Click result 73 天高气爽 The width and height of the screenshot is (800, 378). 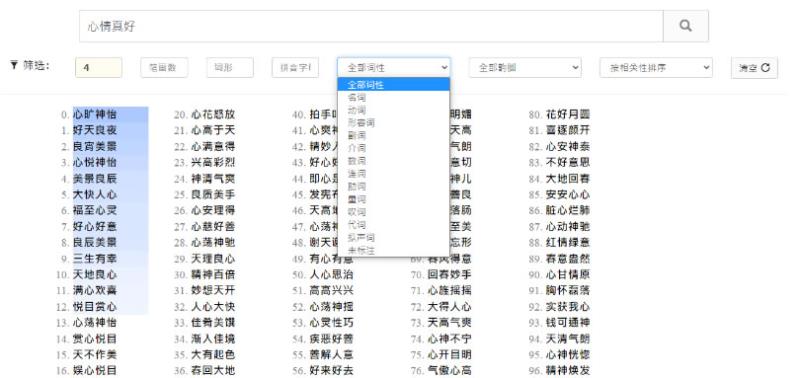tap(449, 322)
